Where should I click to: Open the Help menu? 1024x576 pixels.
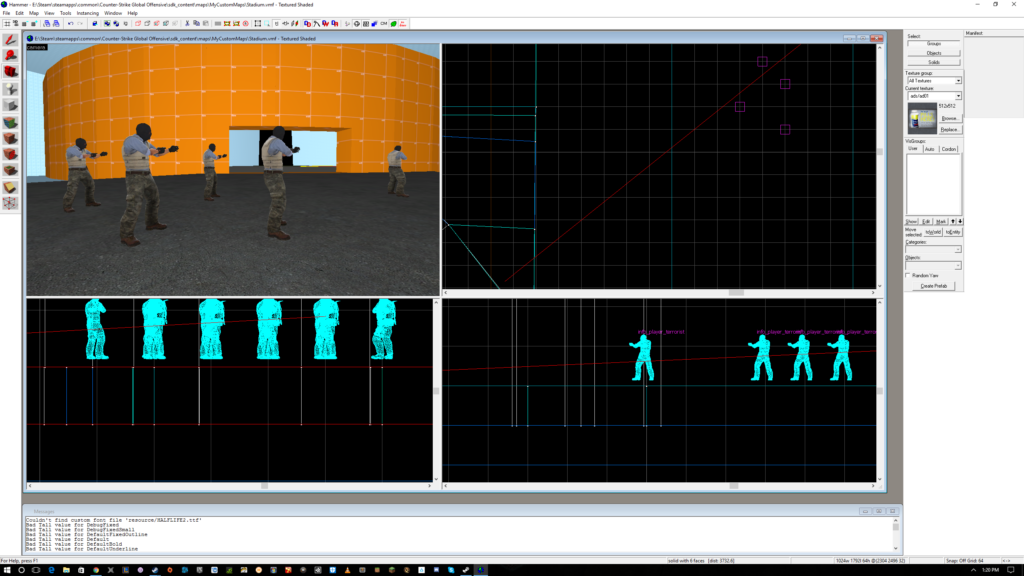pos(133,13)
